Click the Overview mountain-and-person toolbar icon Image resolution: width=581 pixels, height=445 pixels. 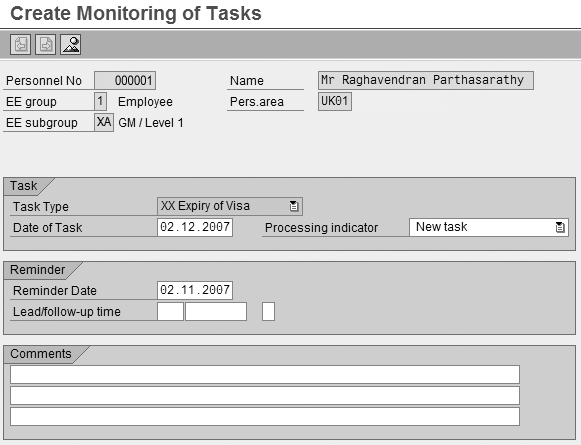(x=70, y=44)
